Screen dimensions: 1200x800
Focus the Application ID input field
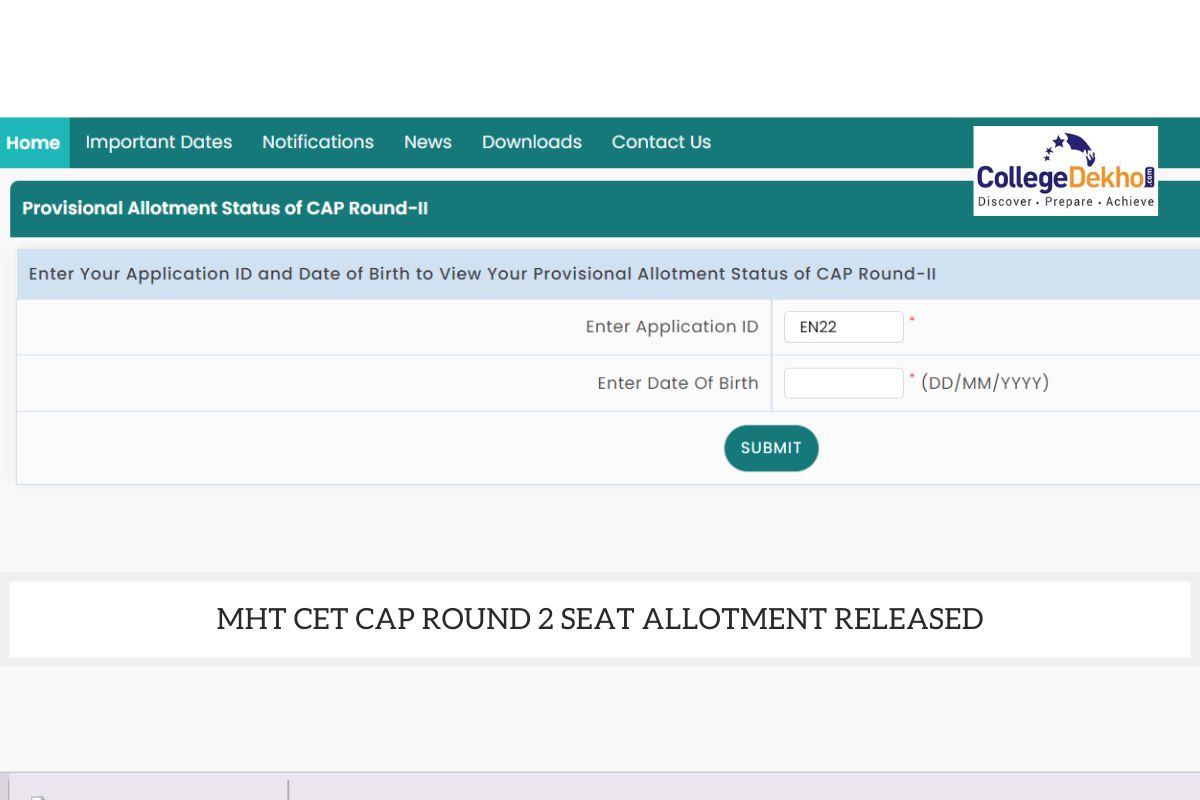pyautogui.click(x=843, y=327)
